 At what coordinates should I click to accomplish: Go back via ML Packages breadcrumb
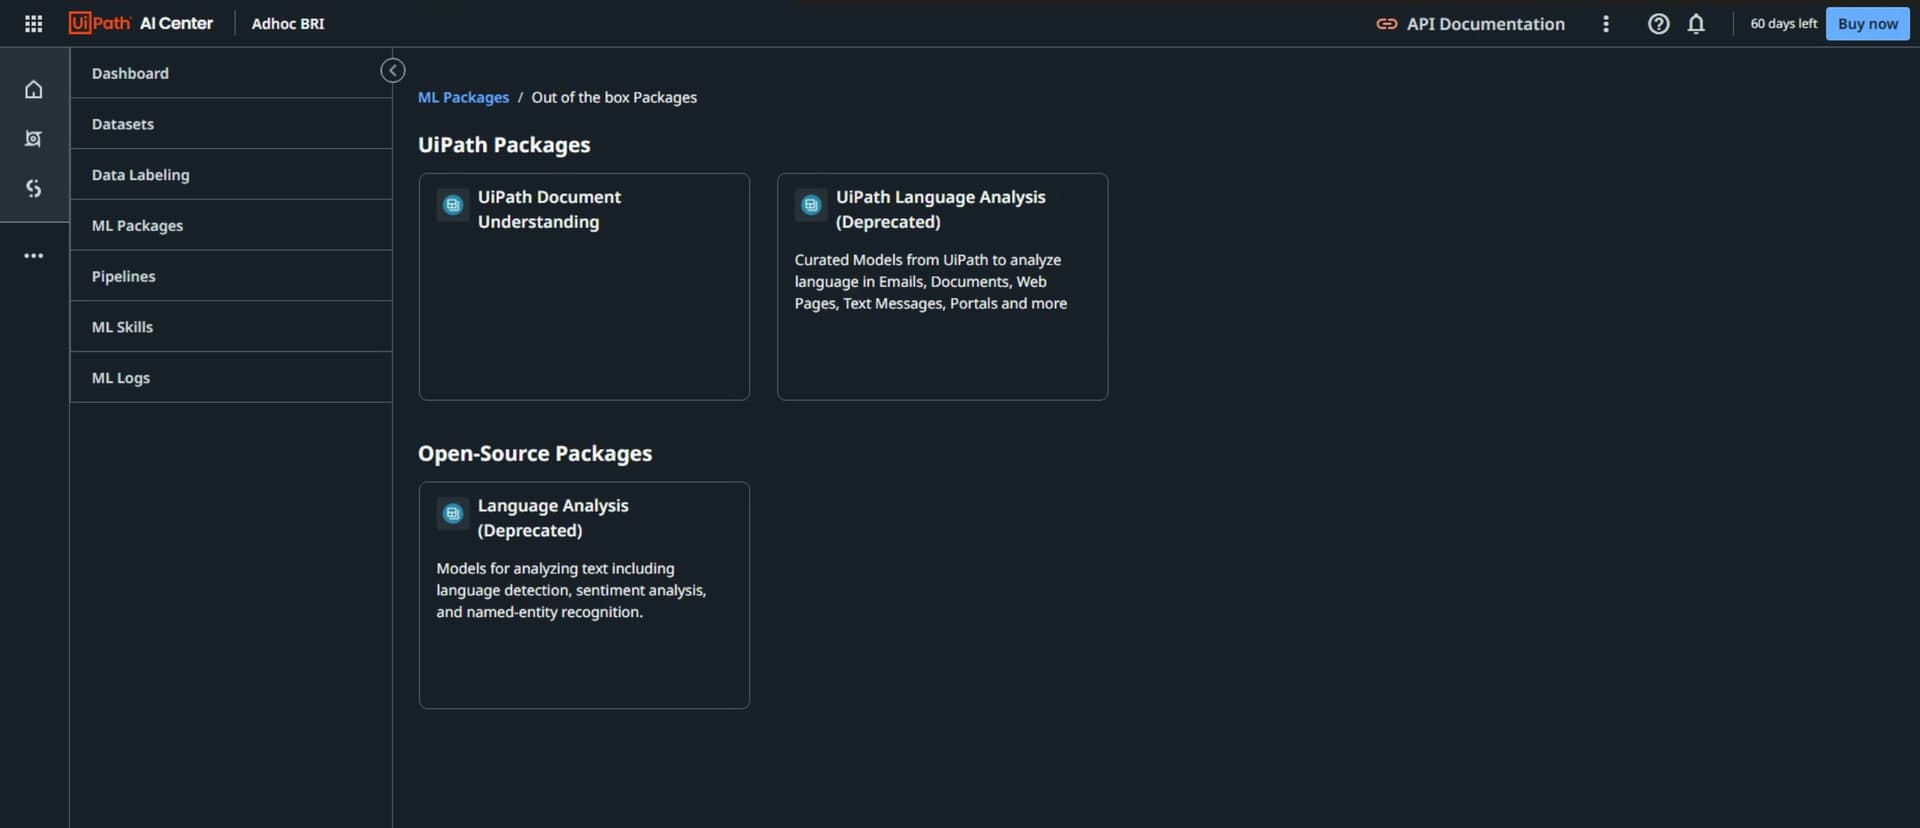463,98
